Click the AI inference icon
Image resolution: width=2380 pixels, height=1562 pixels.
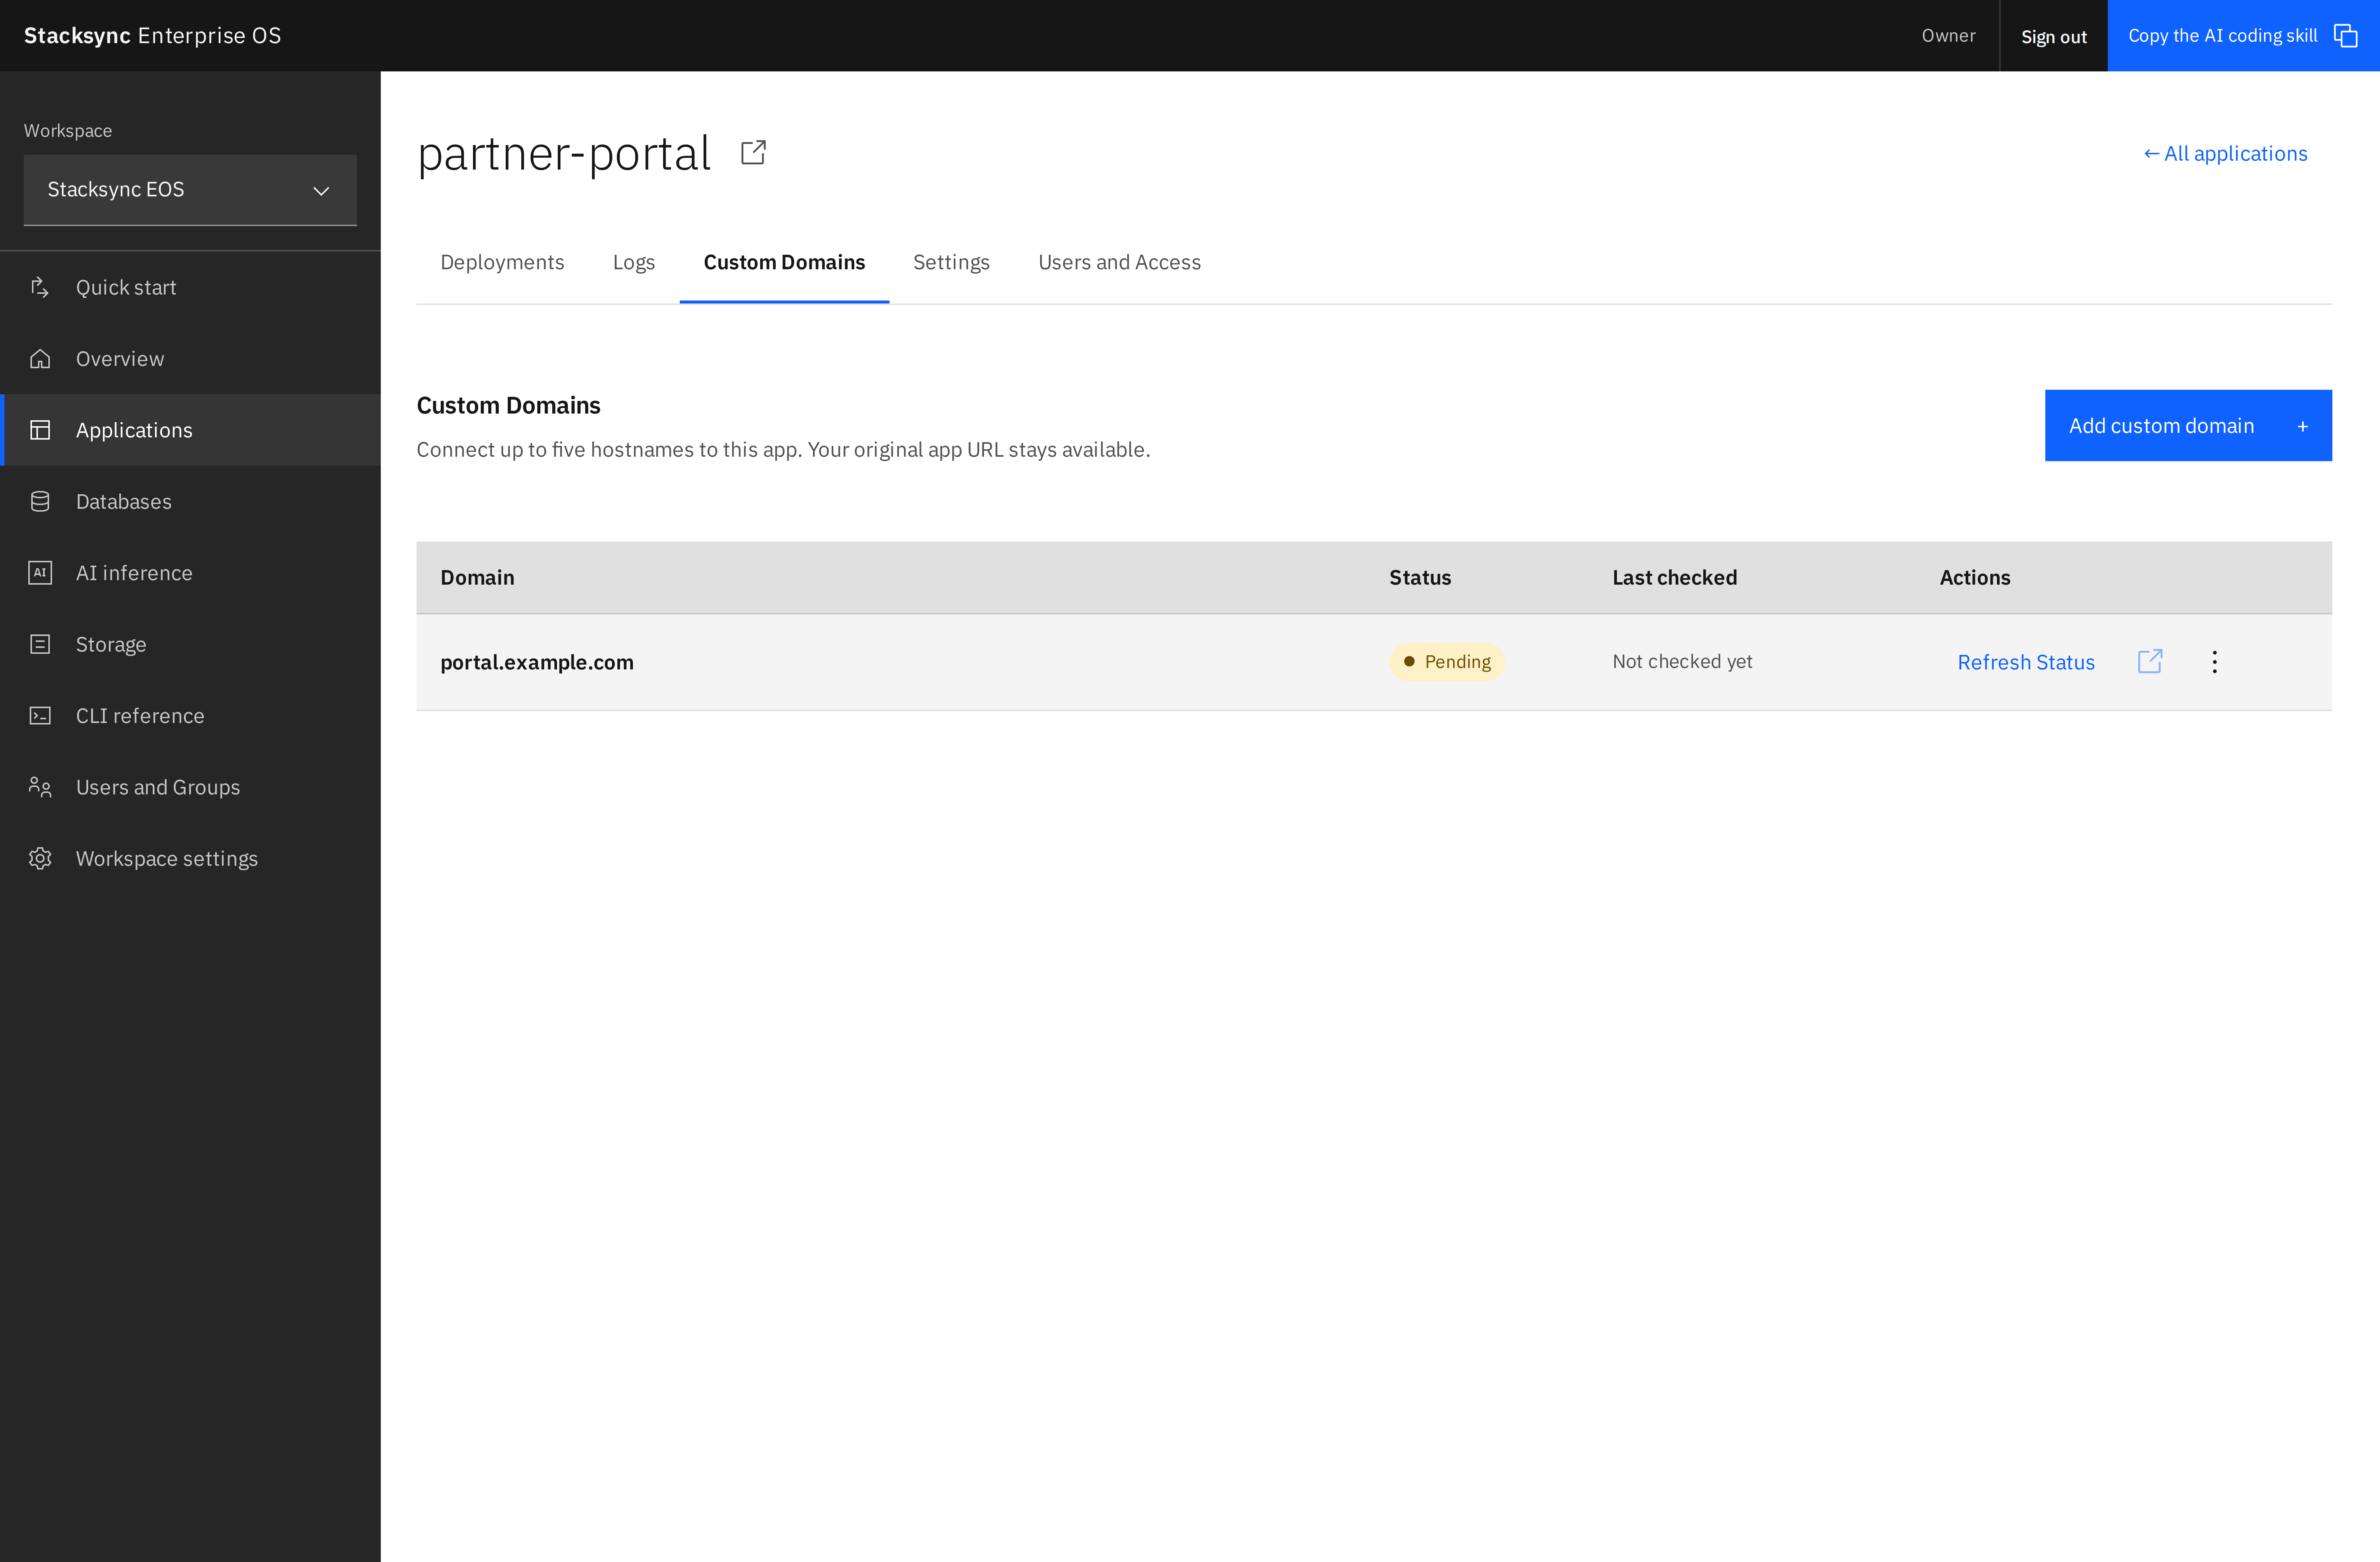(x=40, y=573)
